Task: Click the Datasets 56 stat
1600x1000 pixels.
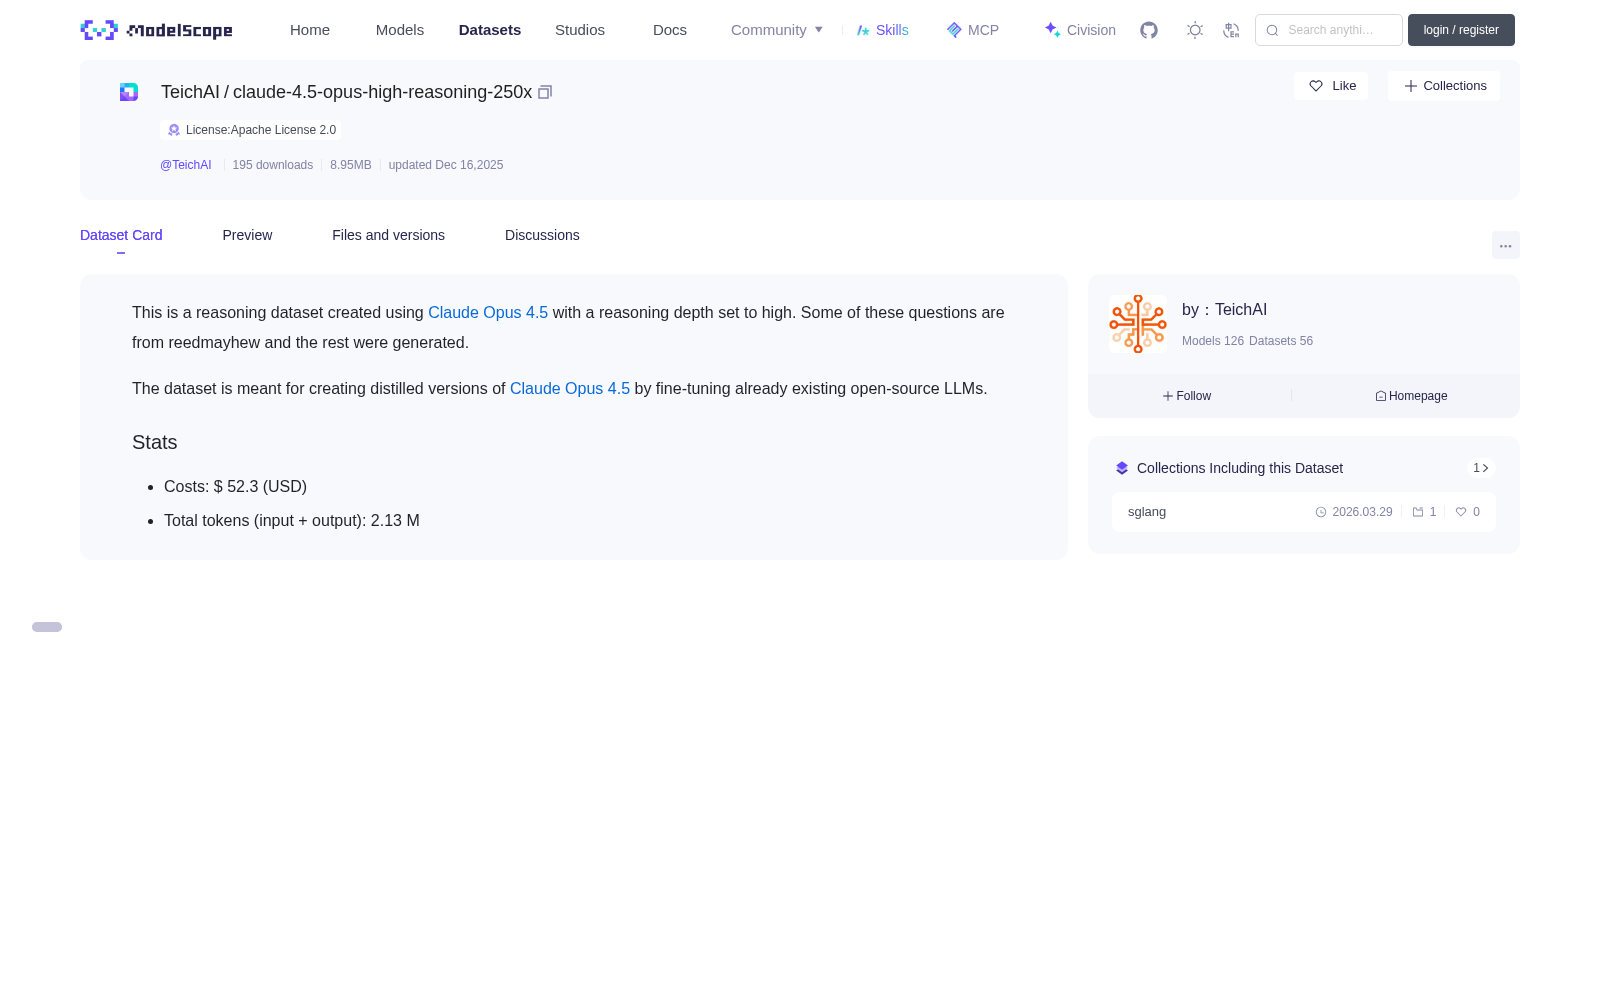Action: click(1281, 341)
